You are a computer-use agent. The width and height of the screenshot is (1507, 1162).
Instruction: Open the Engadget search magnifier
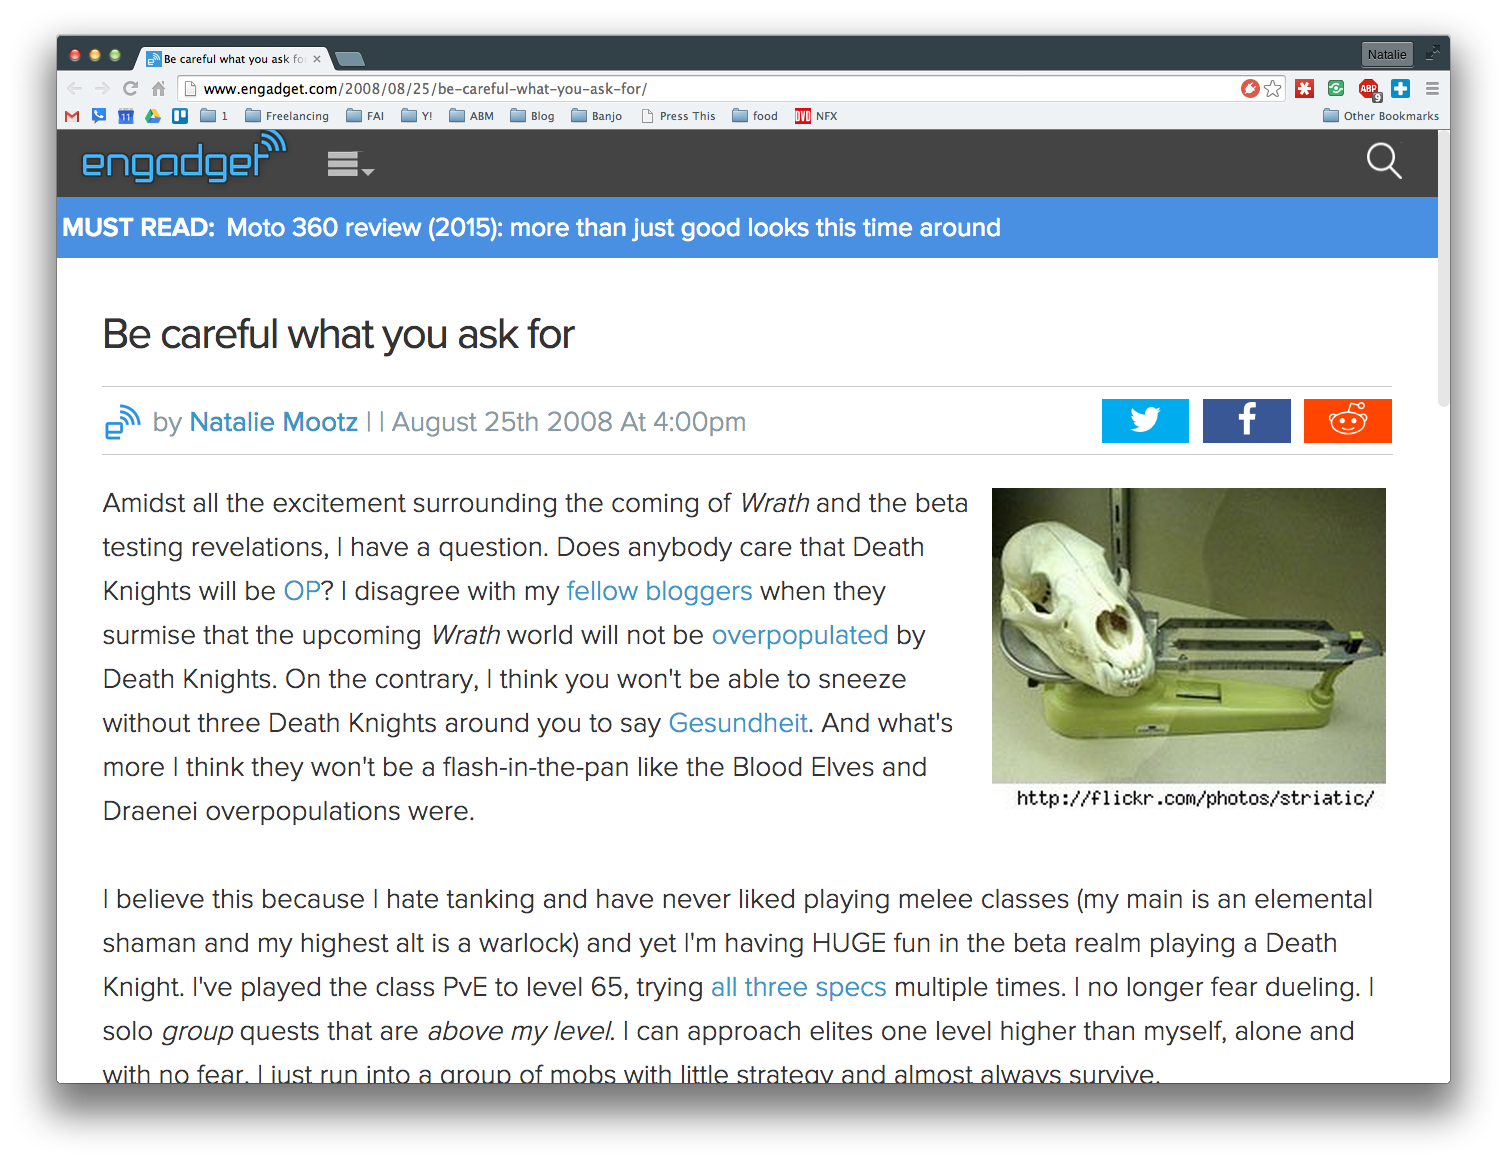click(1384, 161)
